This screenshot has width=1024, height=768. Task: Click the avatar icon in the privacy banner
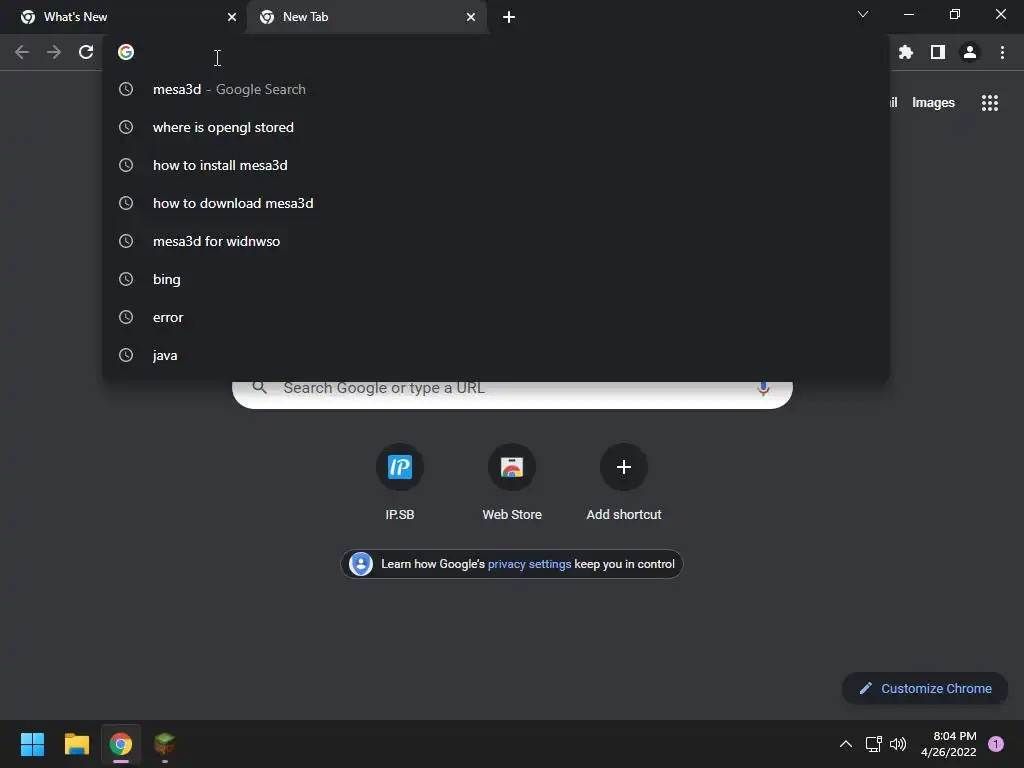click(x=360, y=564)
